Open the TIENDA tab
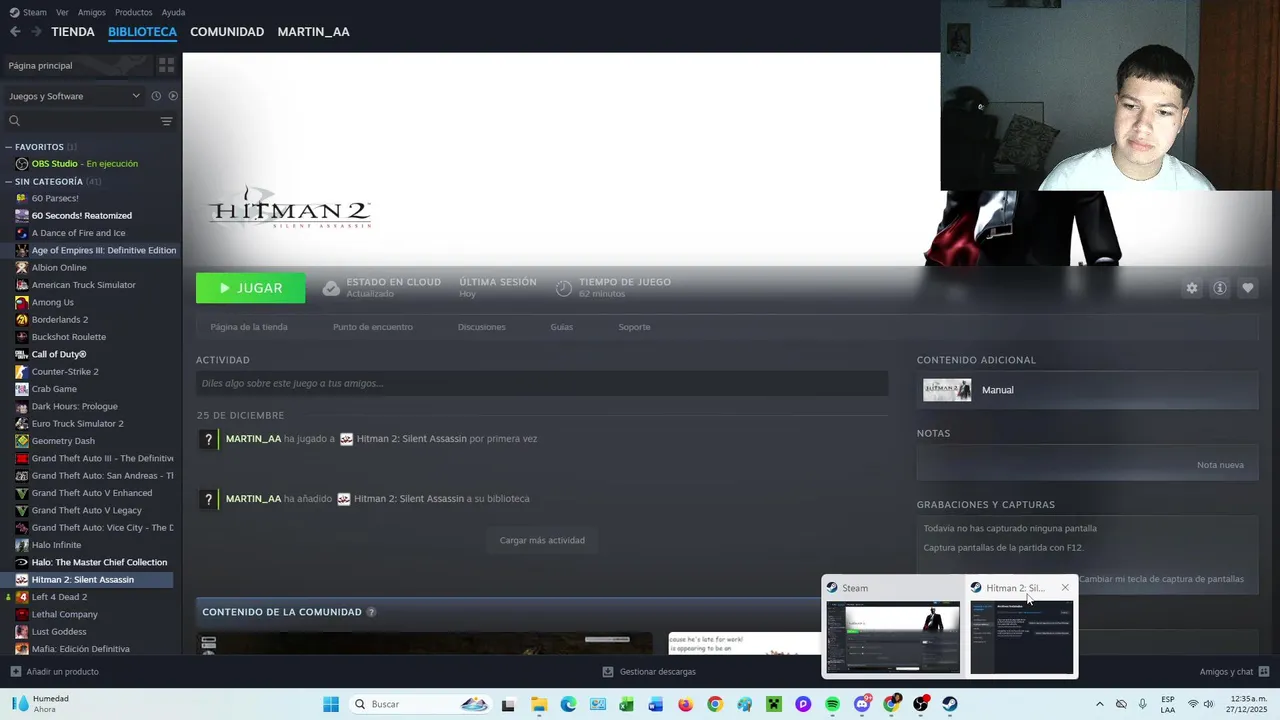Screen dimensions: 1280x720 point(73,32)
